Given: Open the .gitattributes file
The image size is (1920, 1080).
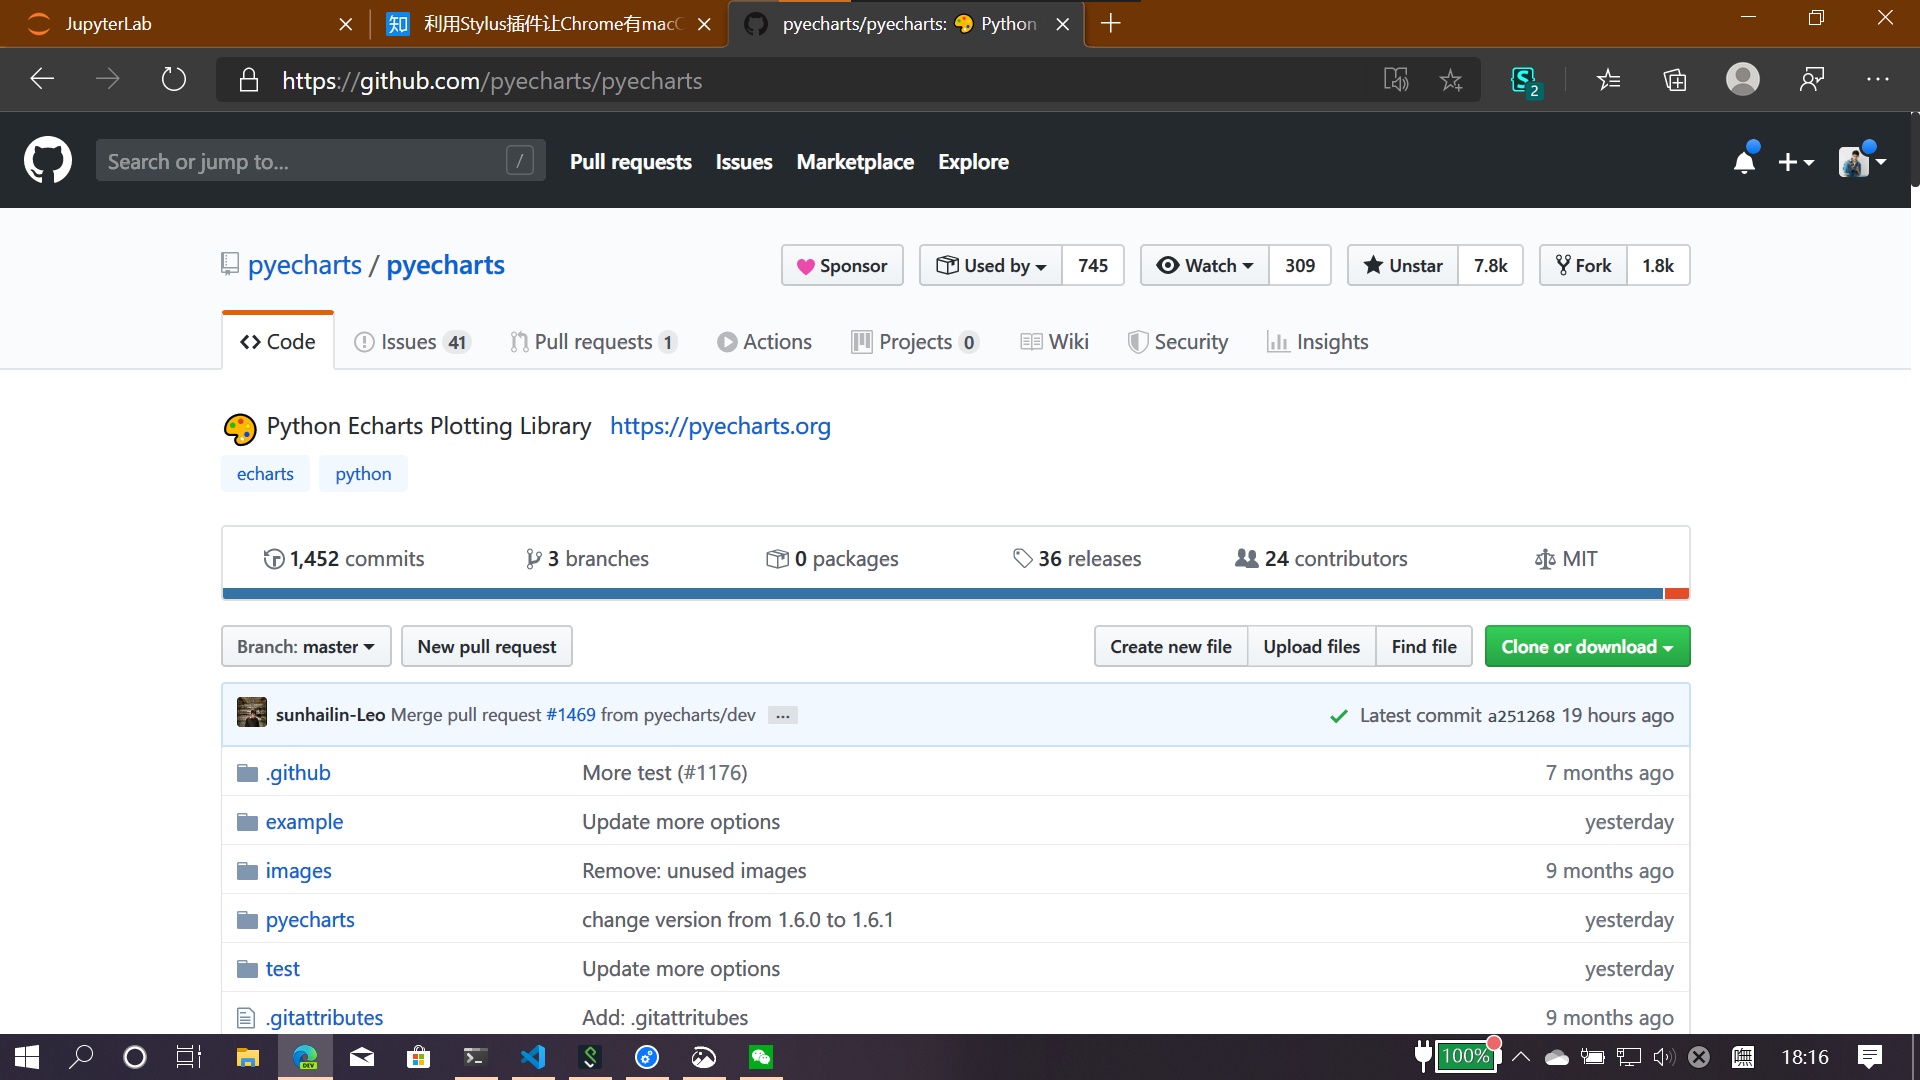Looking at the screenshot, I should click(324, 1017).
